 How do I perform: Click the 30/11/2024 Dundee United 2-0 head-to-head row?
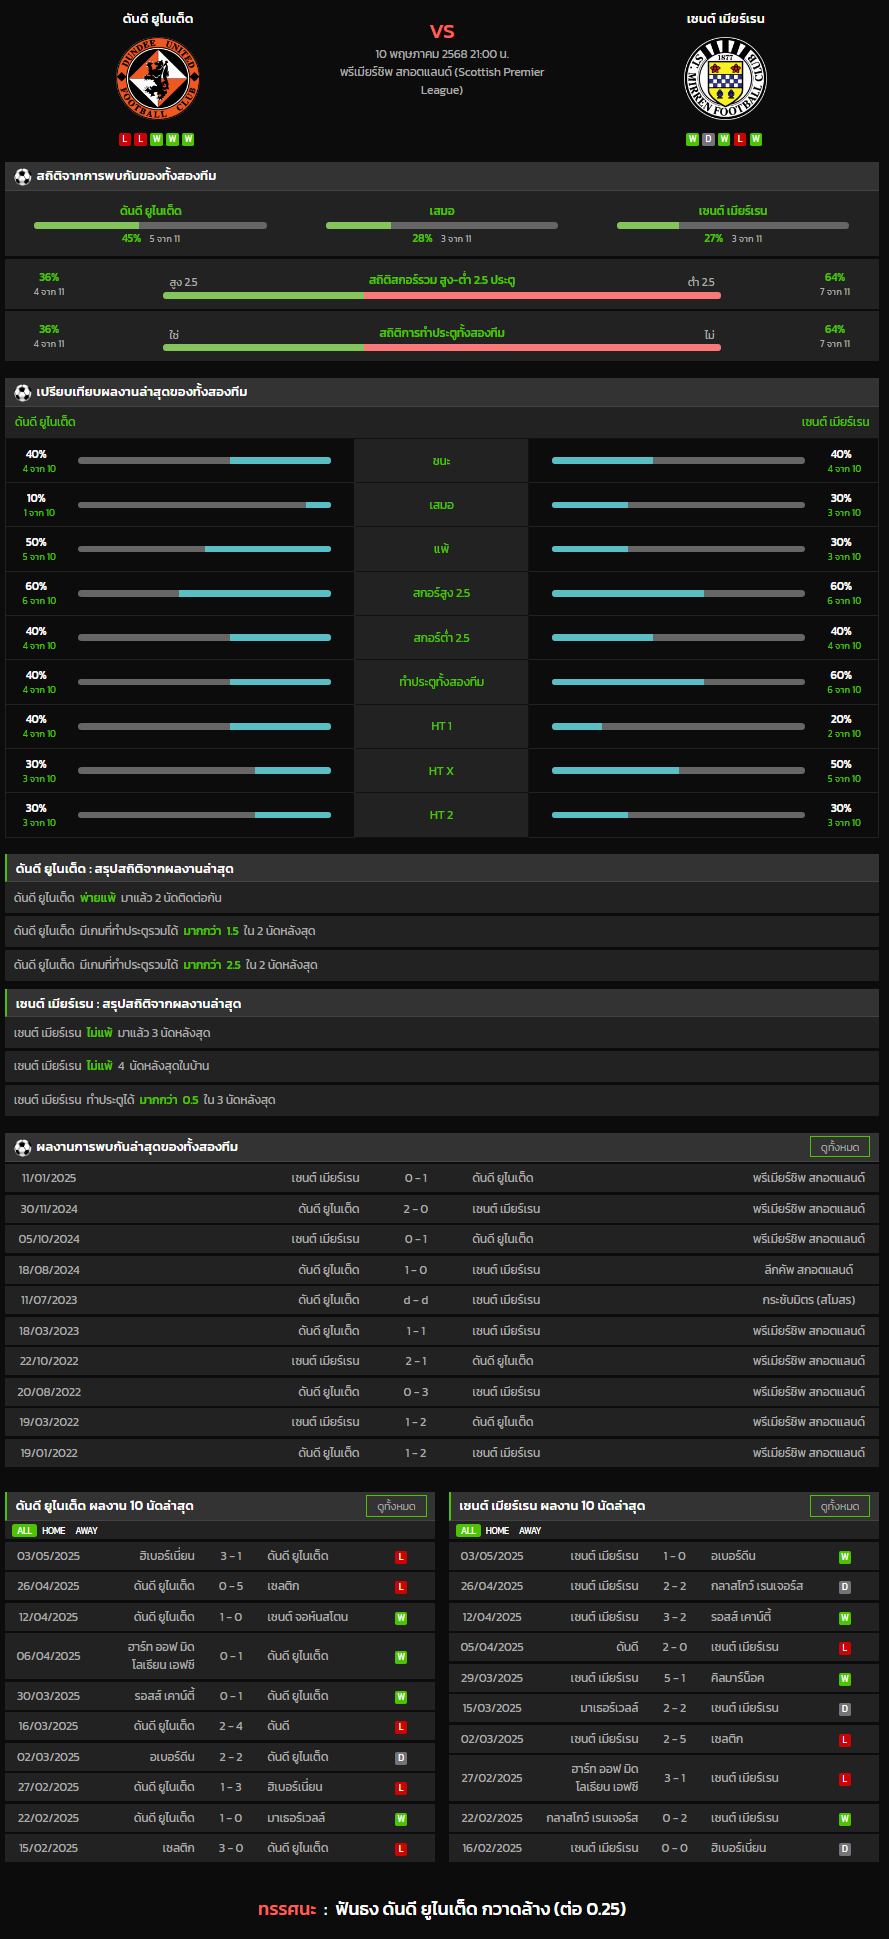tap(442, 1209)
